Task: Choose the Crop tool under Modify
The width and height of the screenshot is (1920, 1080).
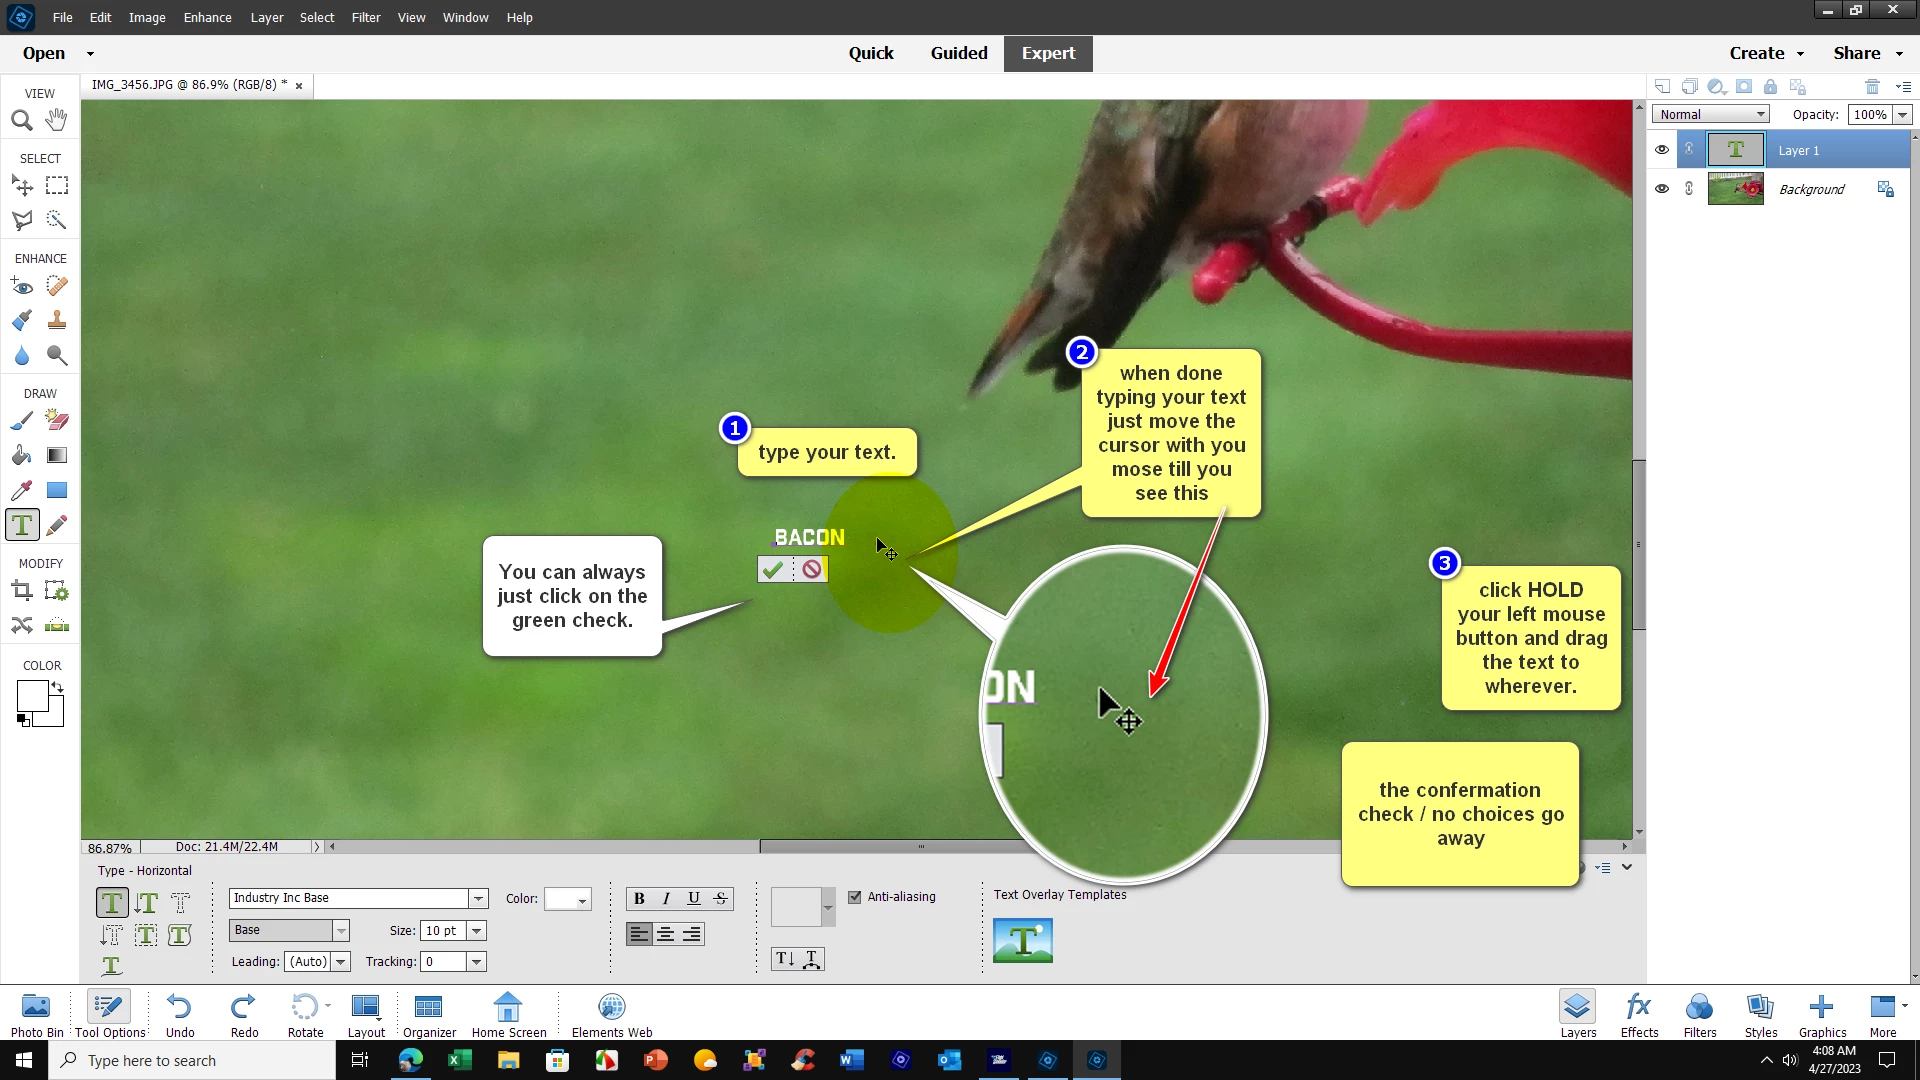Action: [x=21, y=591]
